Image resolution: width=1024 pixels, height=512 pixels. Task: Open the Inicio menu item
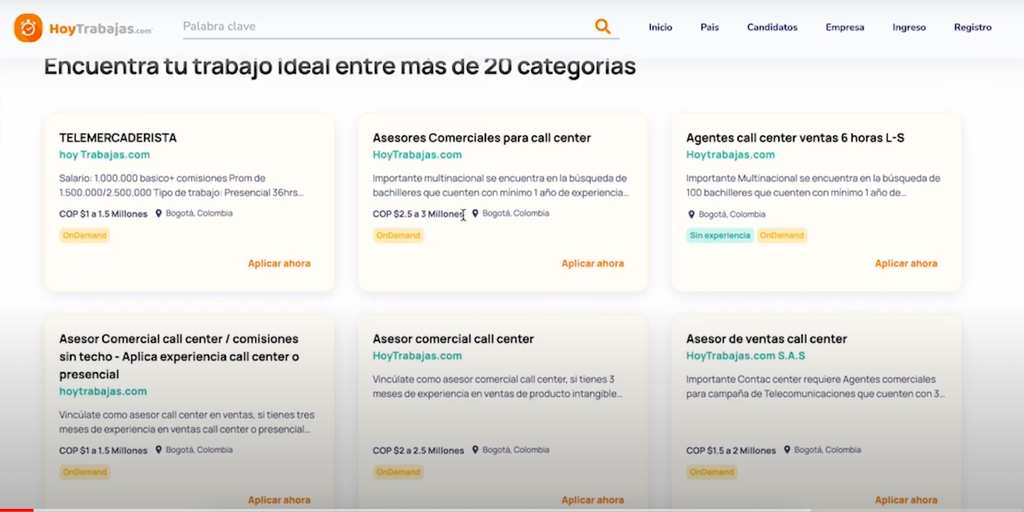click(x=660, y=27)
